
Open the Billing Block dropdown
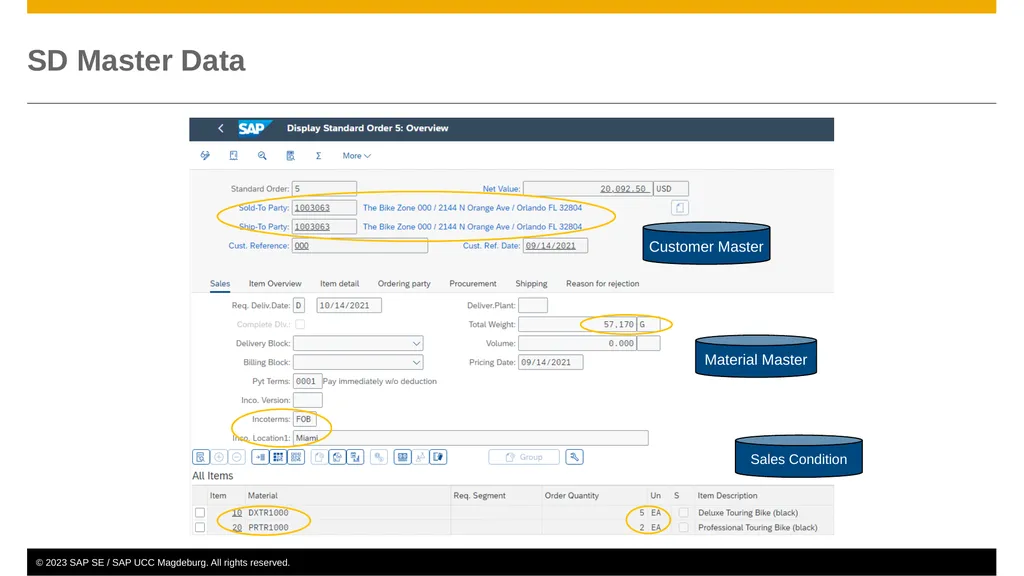coord(358,362)
